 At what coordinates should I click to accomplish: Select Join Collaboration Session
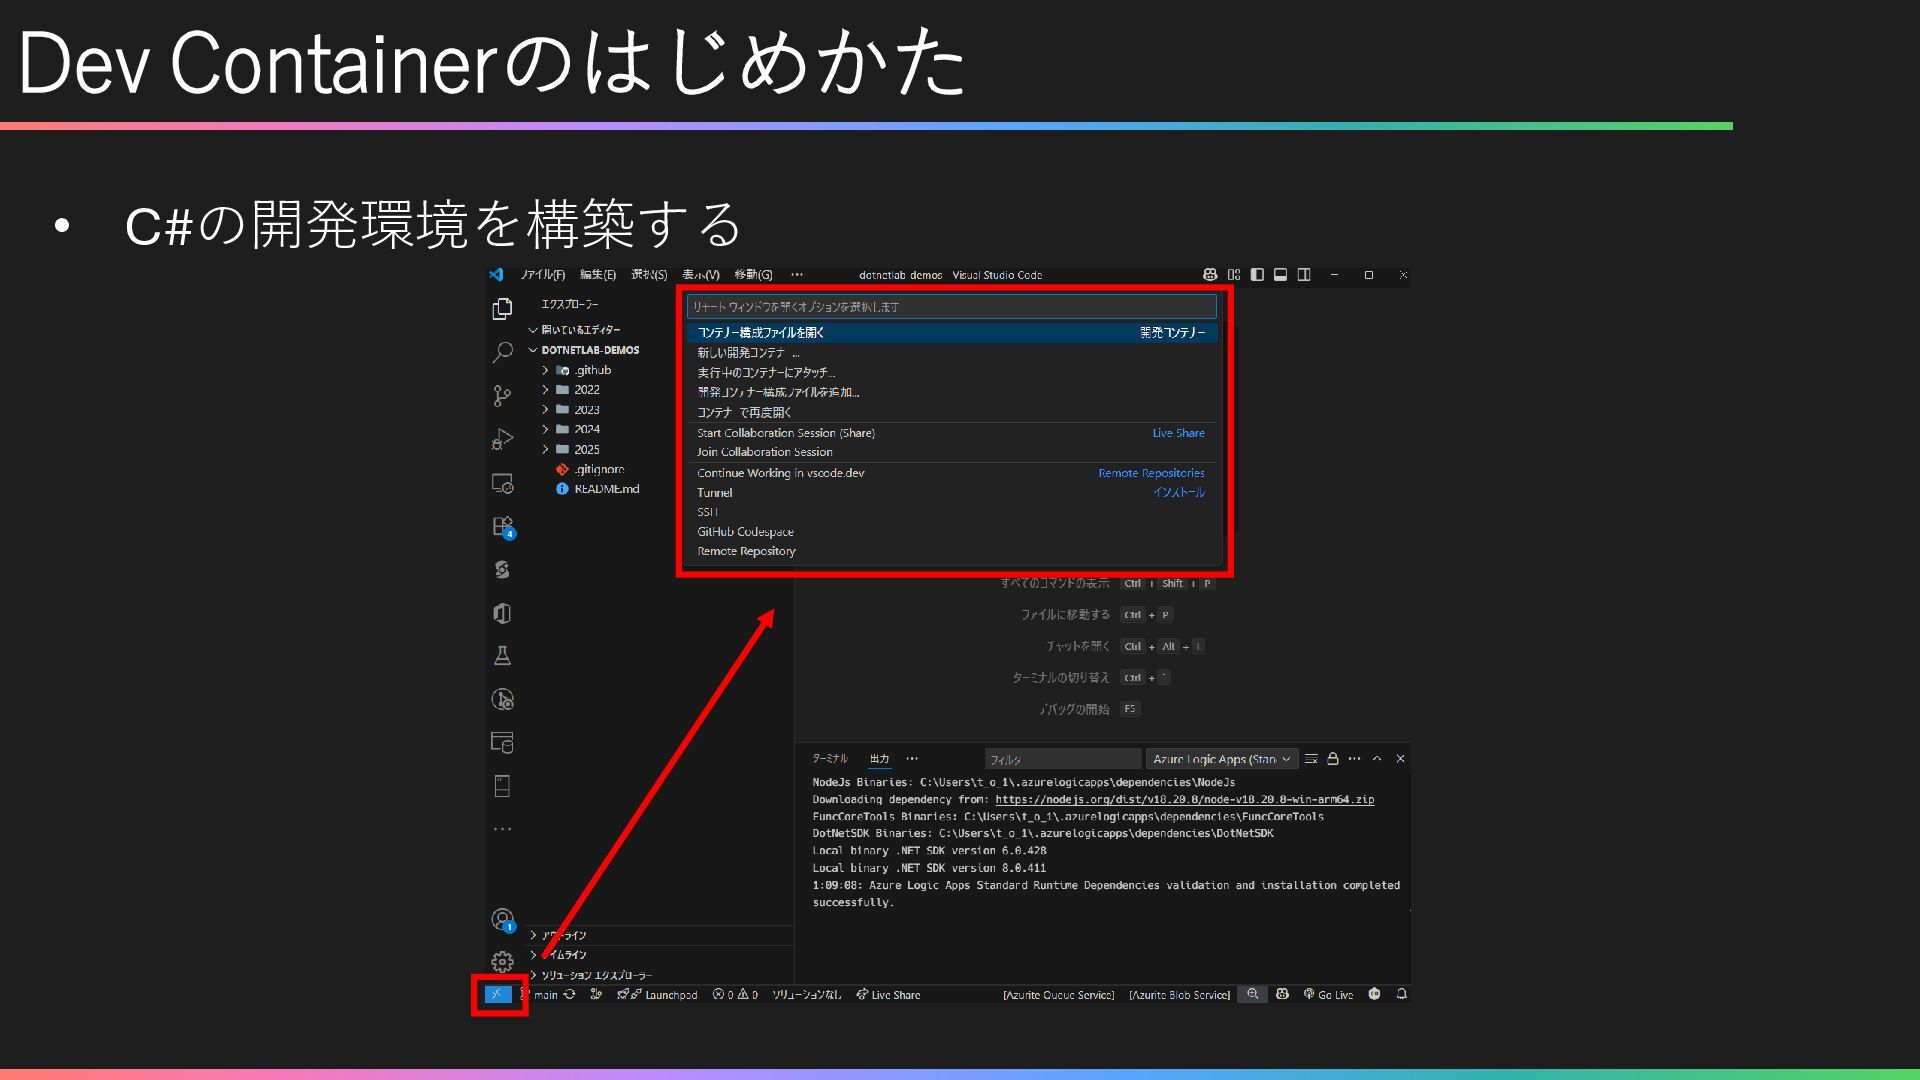click(952, 452)
